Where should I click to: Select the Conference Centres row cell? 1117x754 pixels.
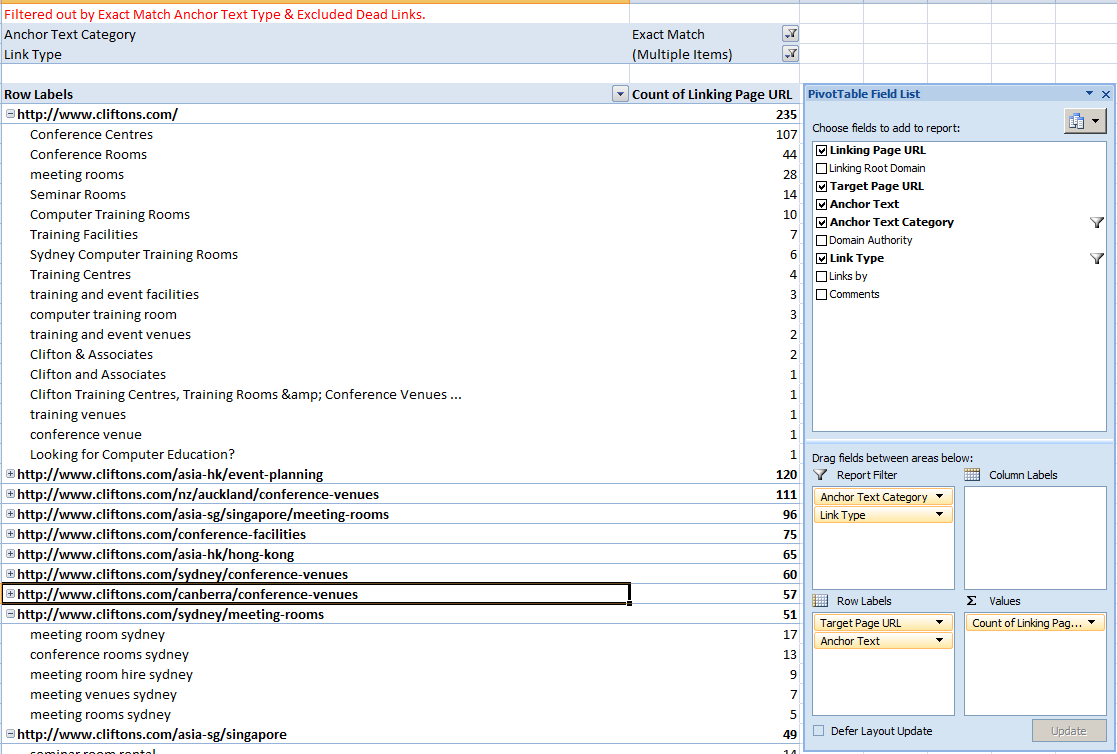pos(91,134)
